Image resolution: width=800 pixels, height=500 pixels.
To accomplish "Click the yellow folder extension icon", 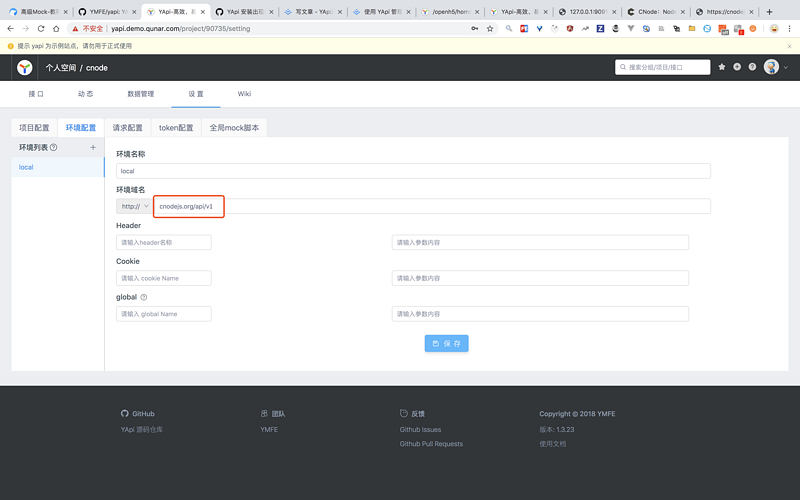I will [x=692, y=29].
